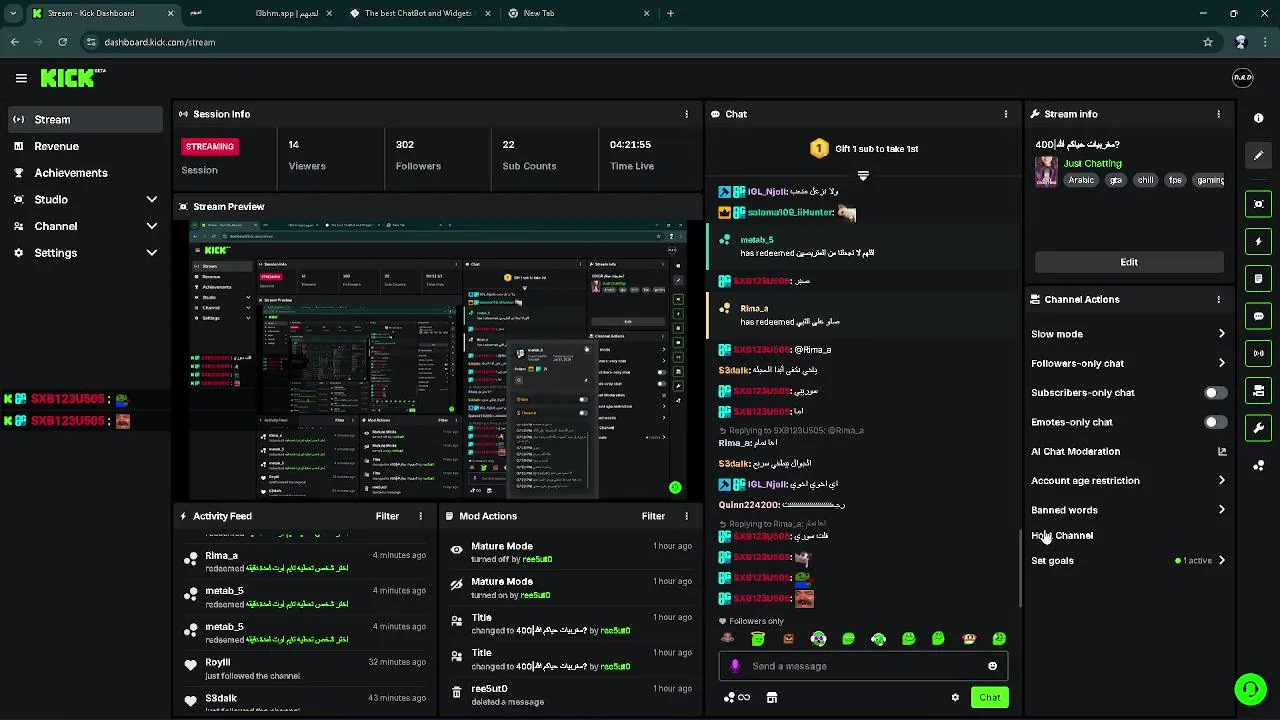Open the Stream info three-dot menu
1280x720 pixels.
[1218, 114]
